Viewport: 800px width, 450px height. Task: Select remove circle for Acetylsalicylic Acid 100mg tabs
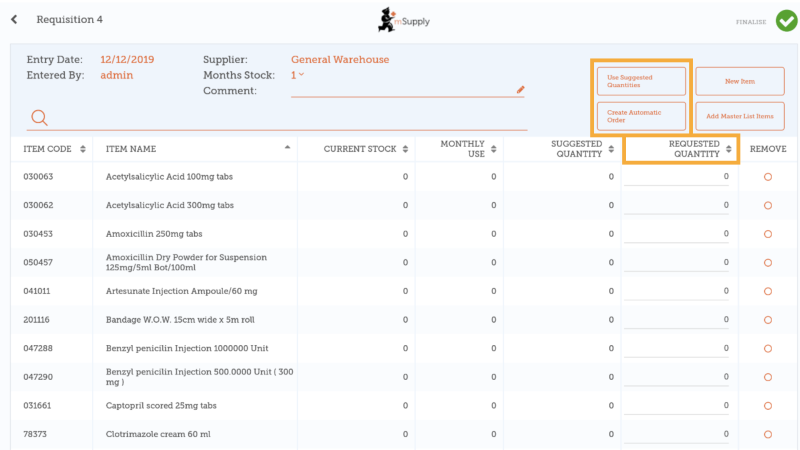tap(767, 177)
